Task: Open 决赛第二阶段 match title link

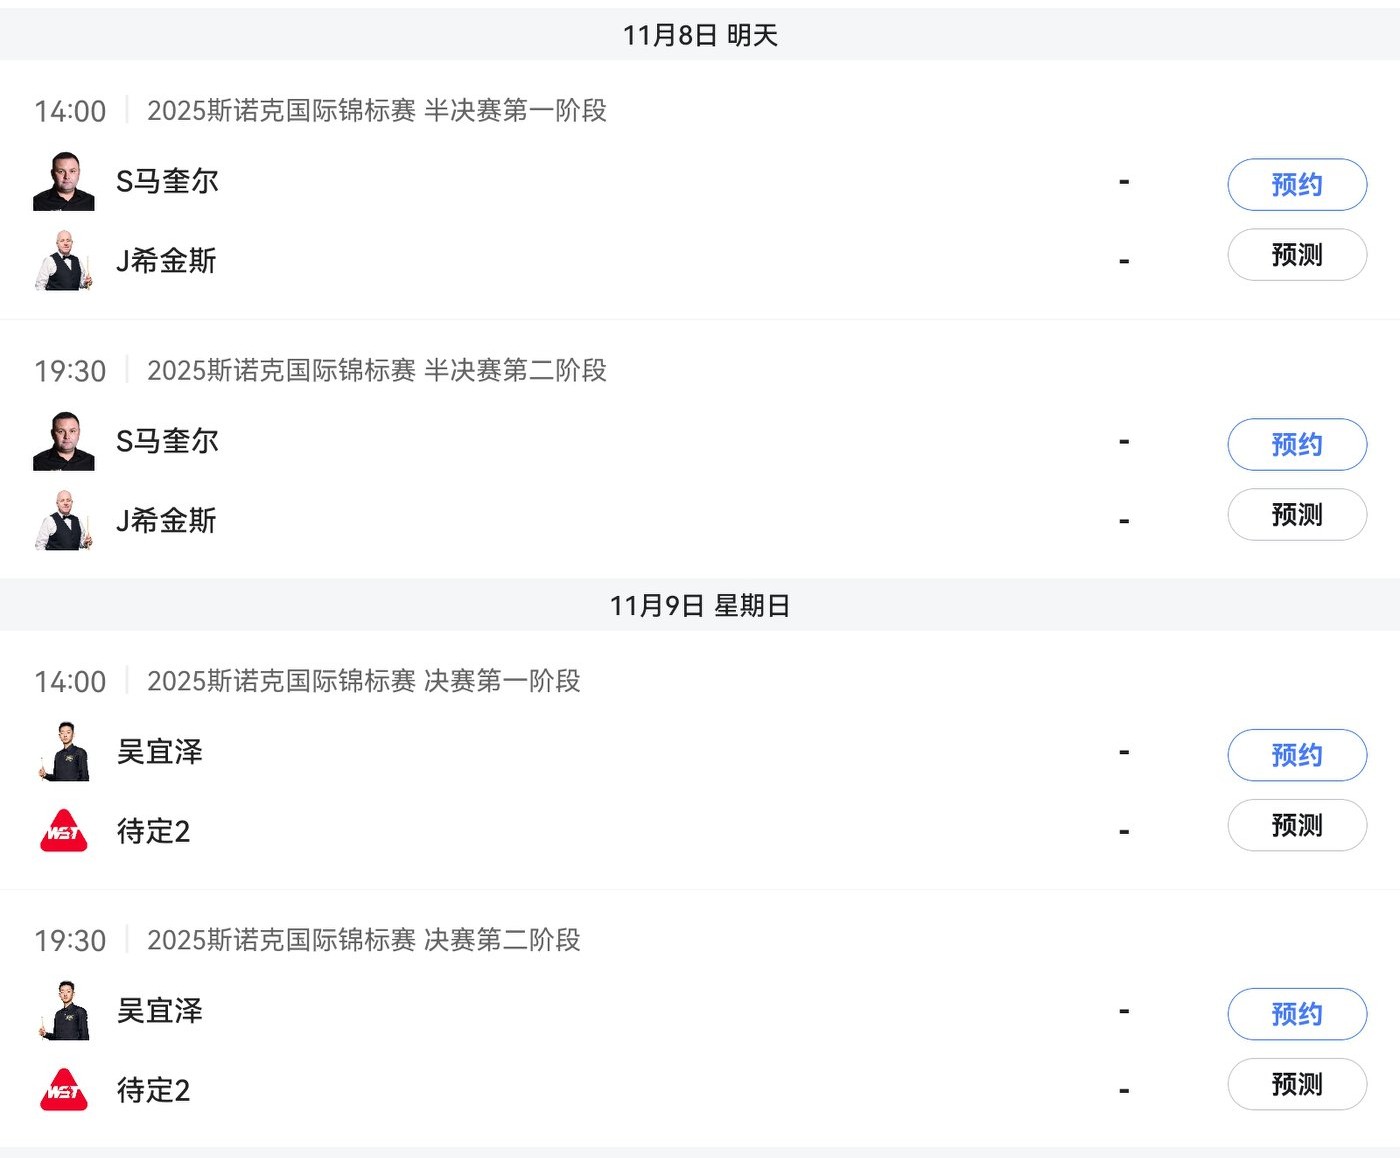Action: coord(363,940)
